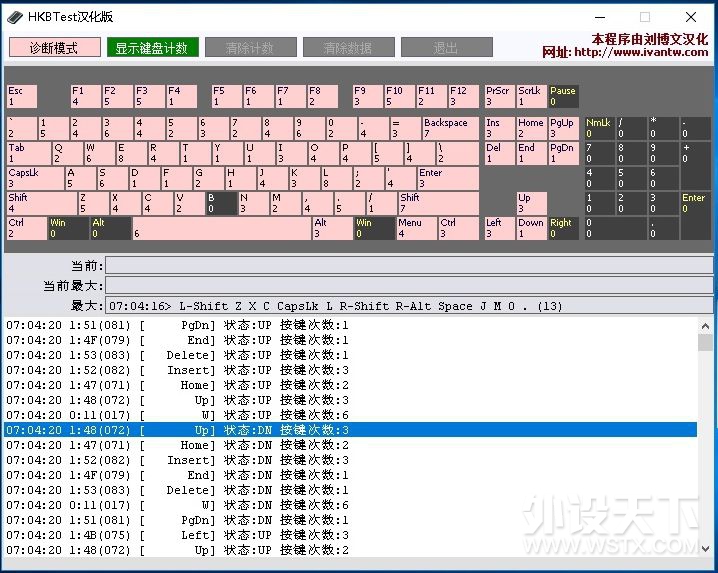
Task: Click the 诊断模式 diagnostic mode button
Action: tap(54, 48)
